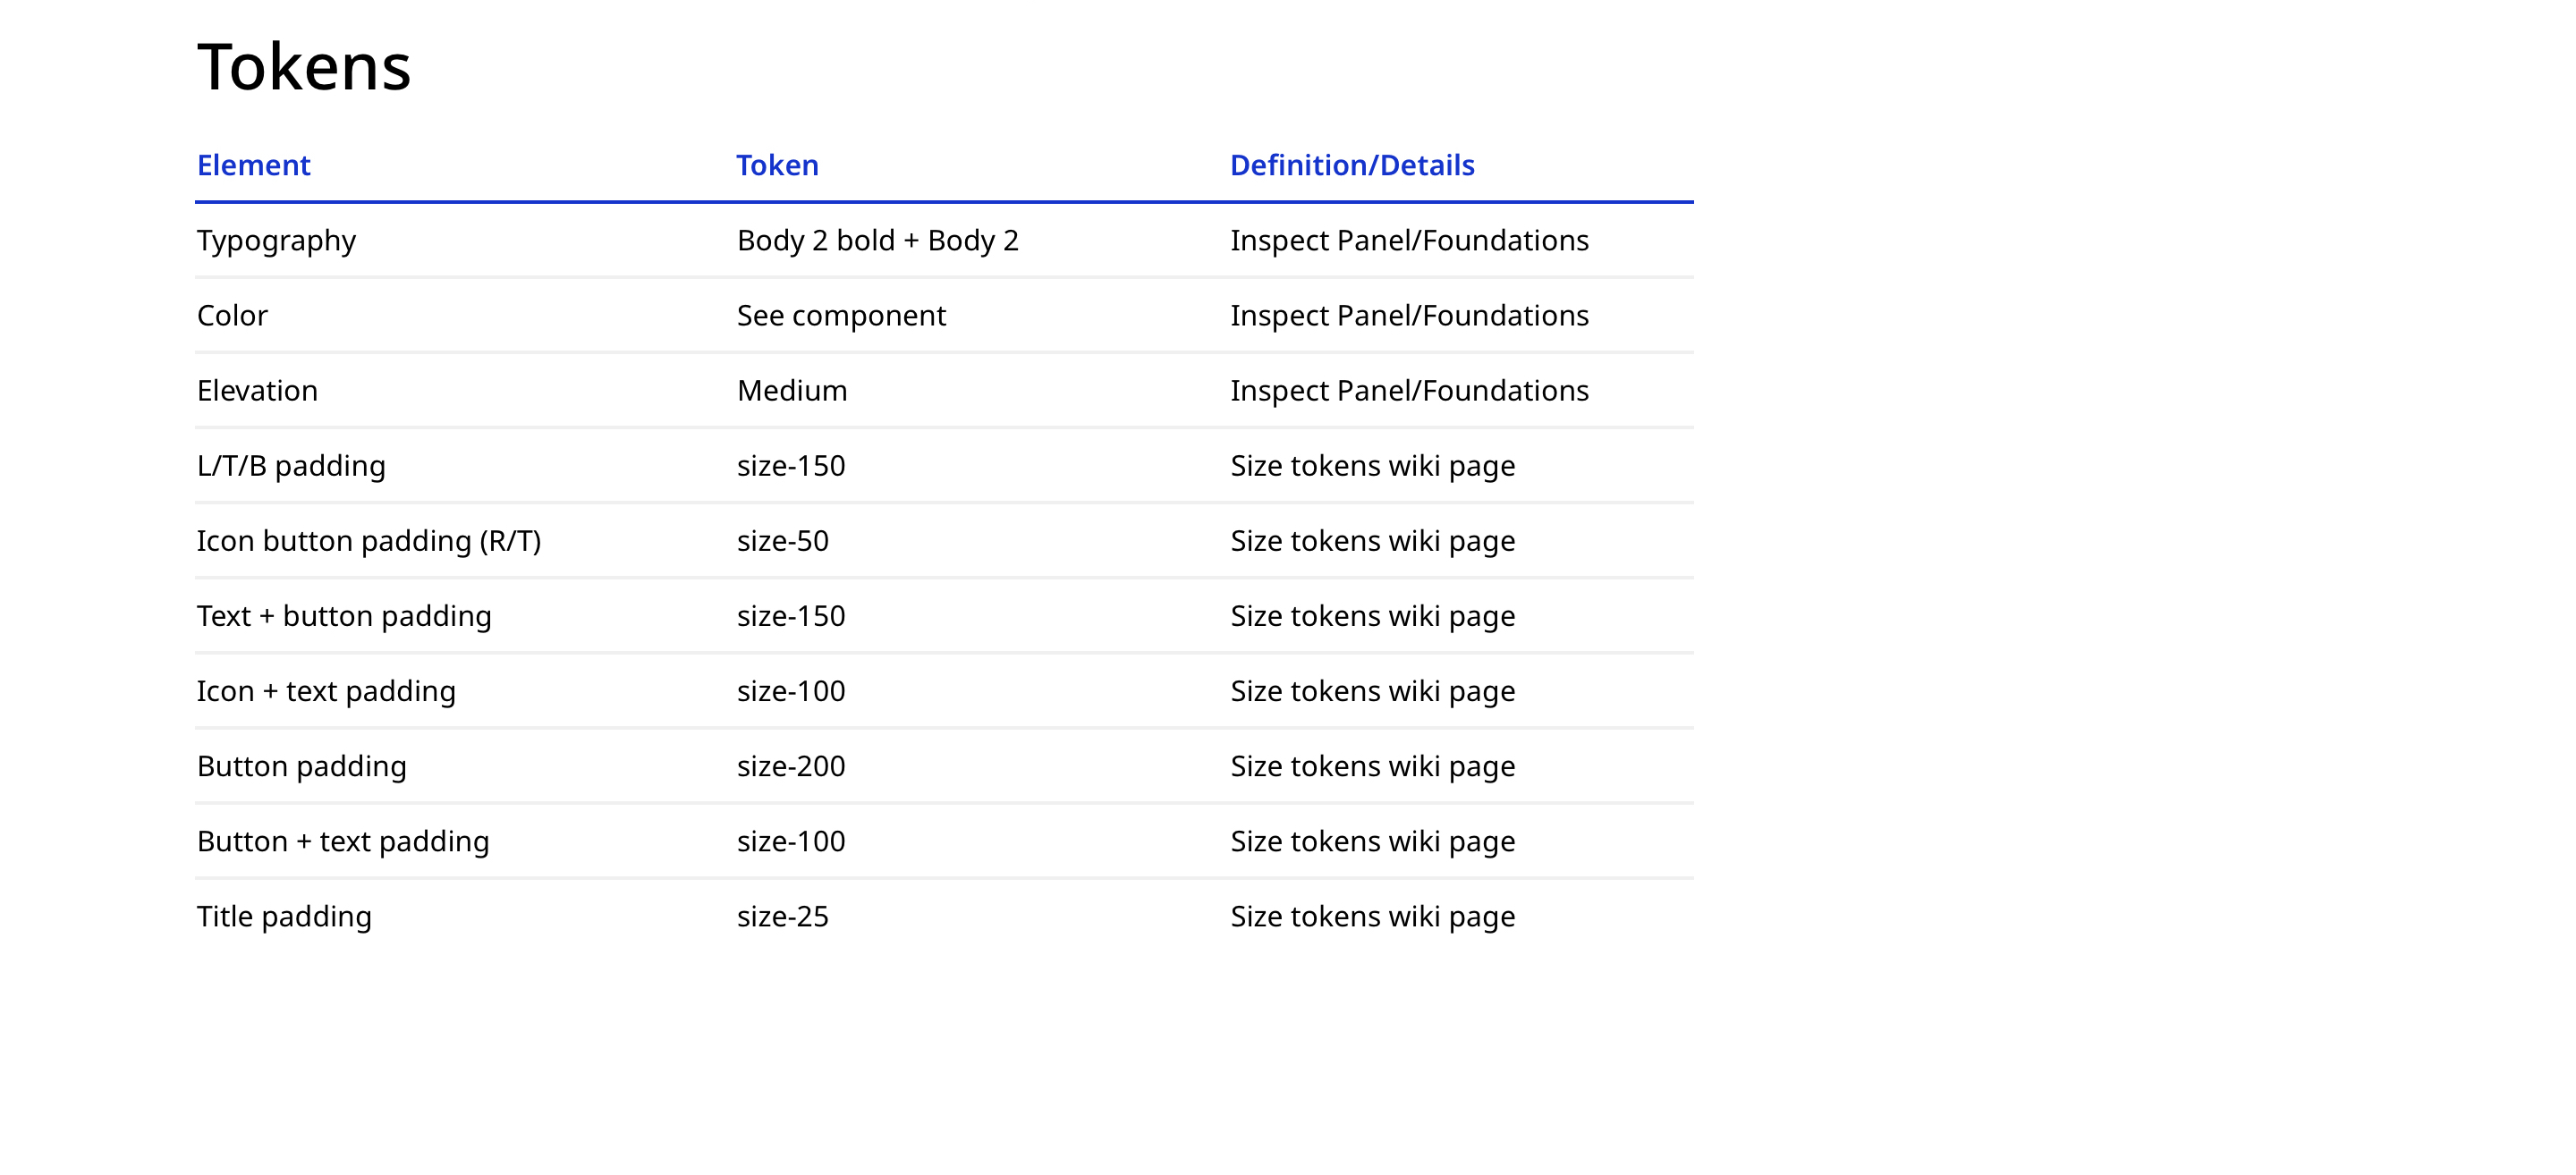The height and width of the screenshot is (1175, 2576).
Task: Click the Medium elevation token
Action: [x=791, y=391]
